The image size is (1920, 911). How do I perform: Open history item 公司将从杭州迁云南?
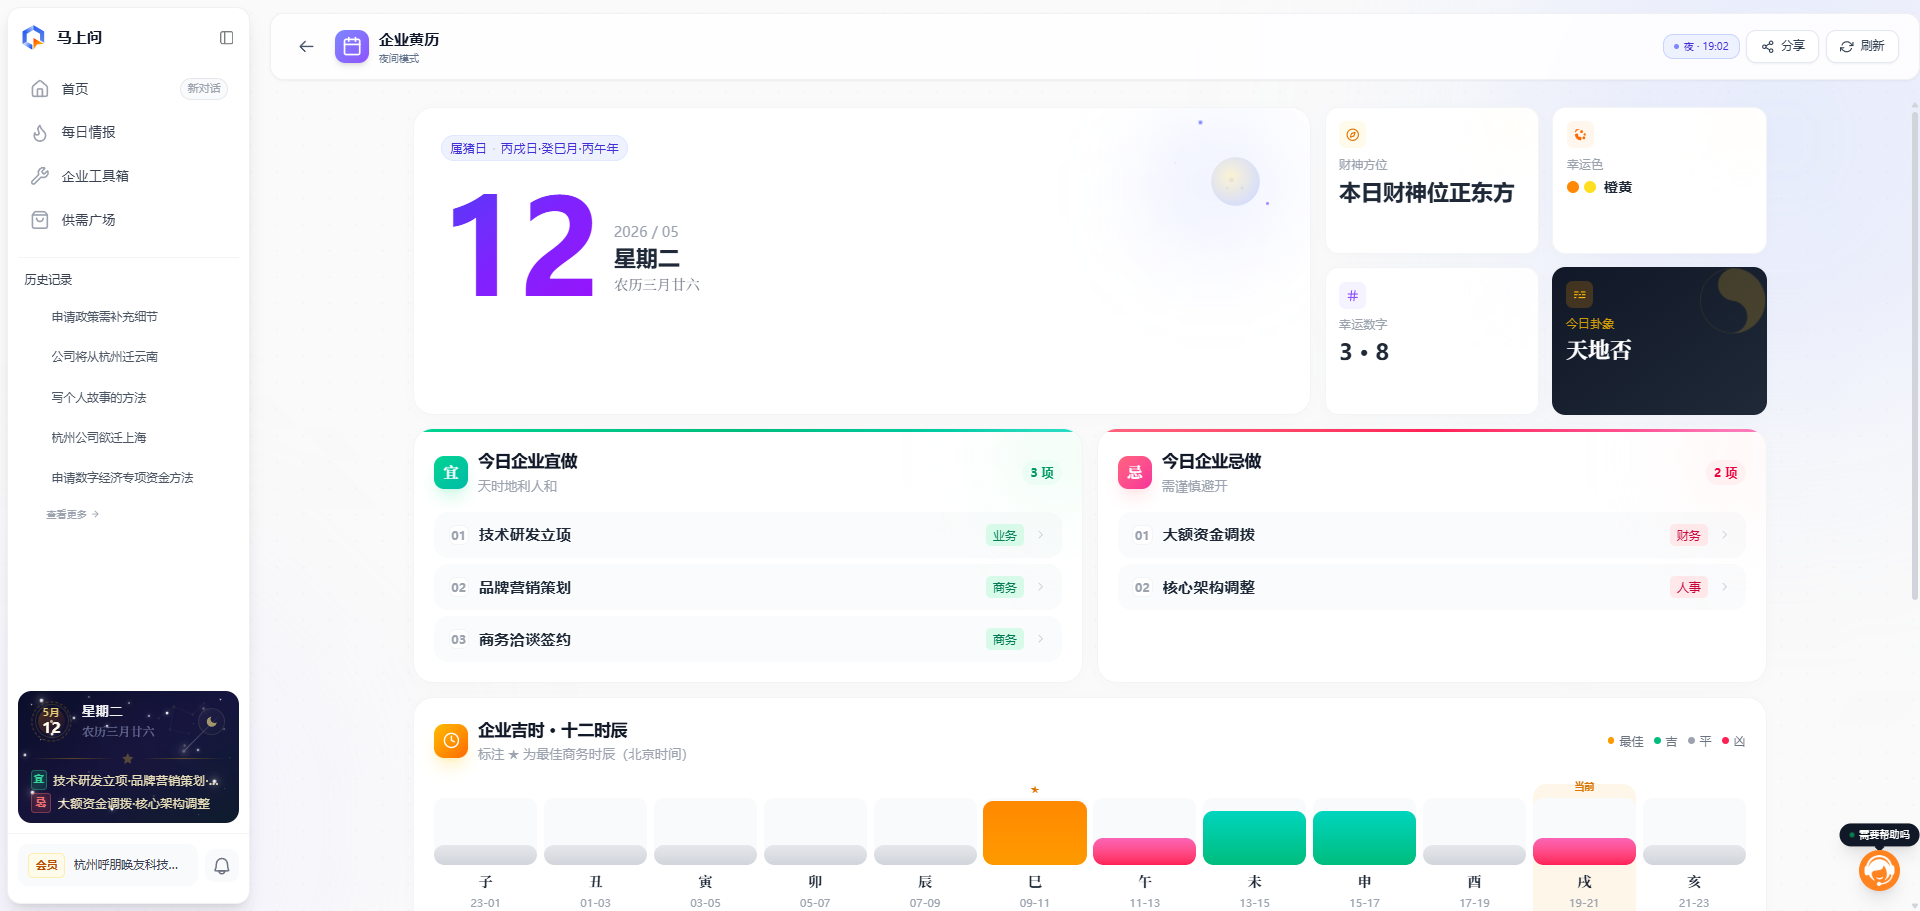pyautogui.click(x=105, y=357)
